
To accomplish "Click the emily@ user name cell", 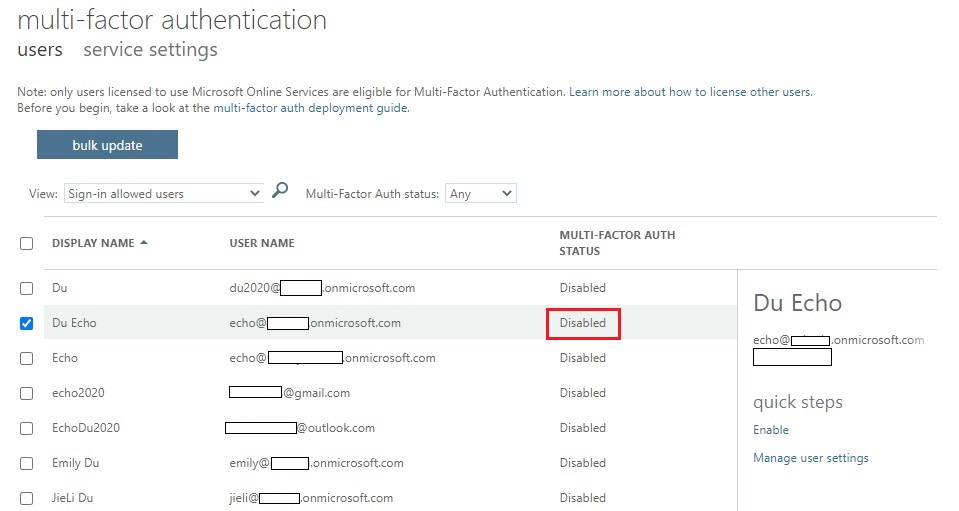I will coord(316,463).
